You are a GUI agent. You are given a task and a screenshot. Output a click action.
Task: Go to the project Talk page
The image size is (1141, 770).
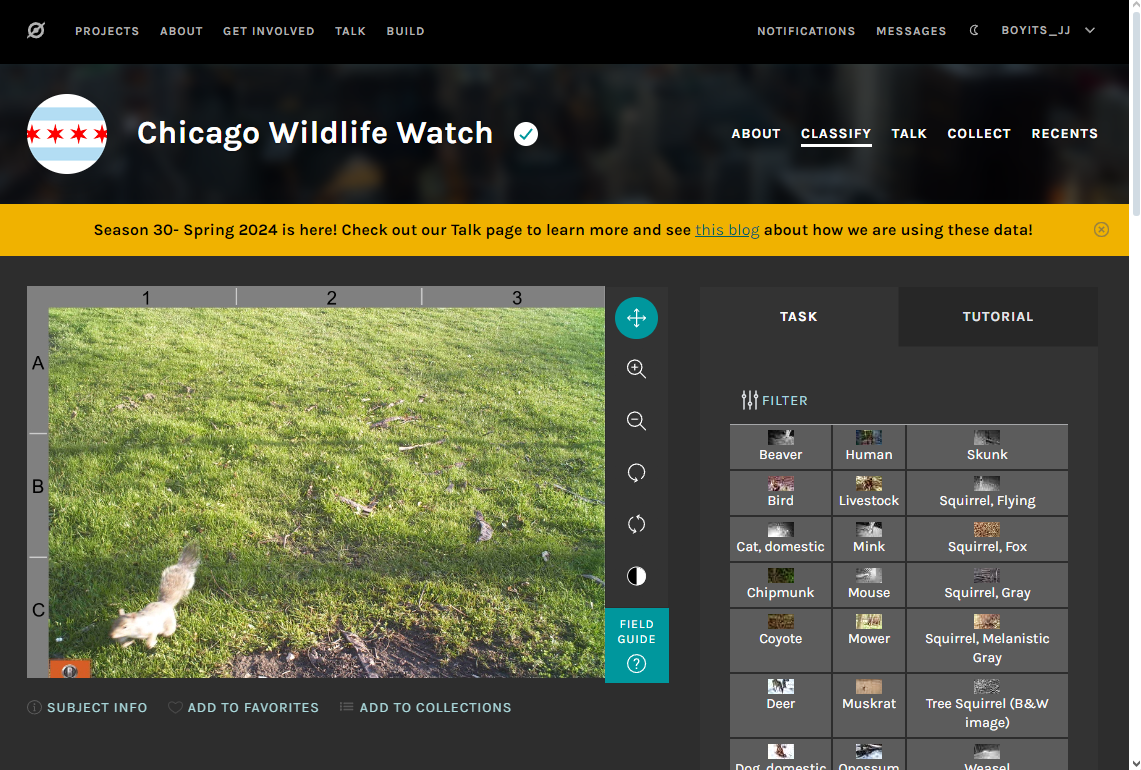coord(909,134)
